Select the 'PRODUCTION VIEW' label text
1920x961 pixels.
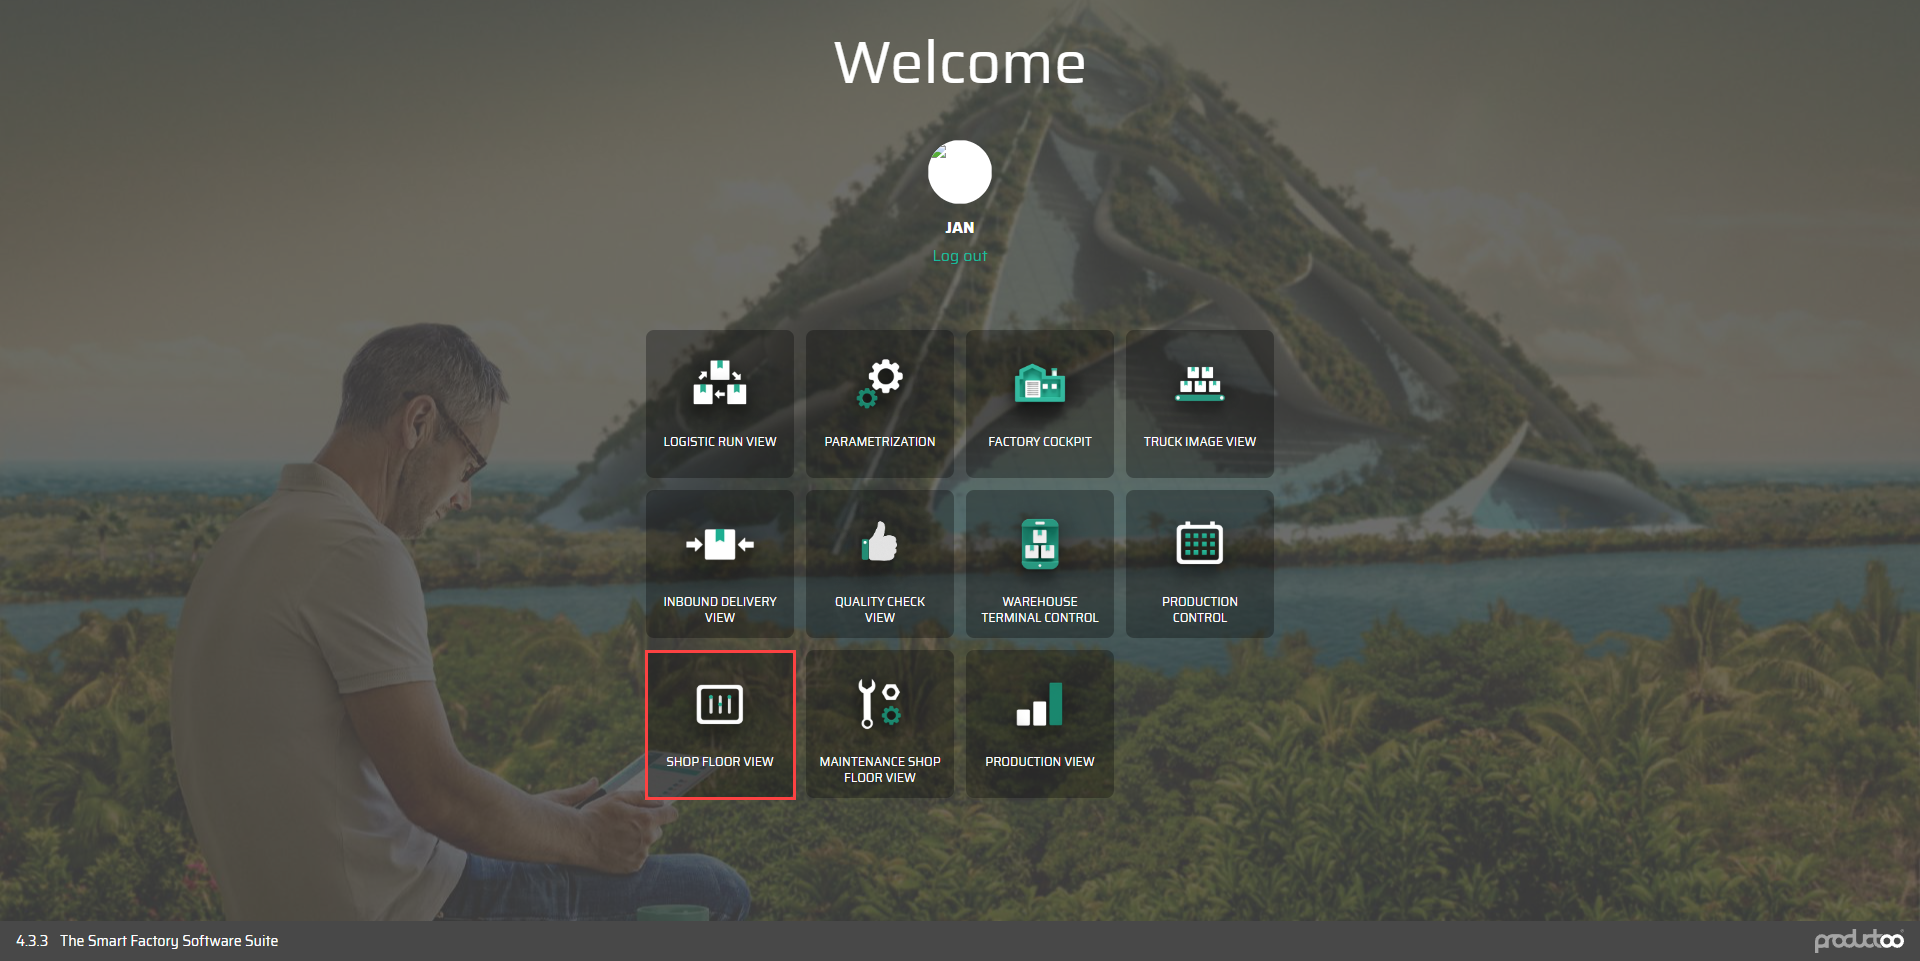(1039, 762)
